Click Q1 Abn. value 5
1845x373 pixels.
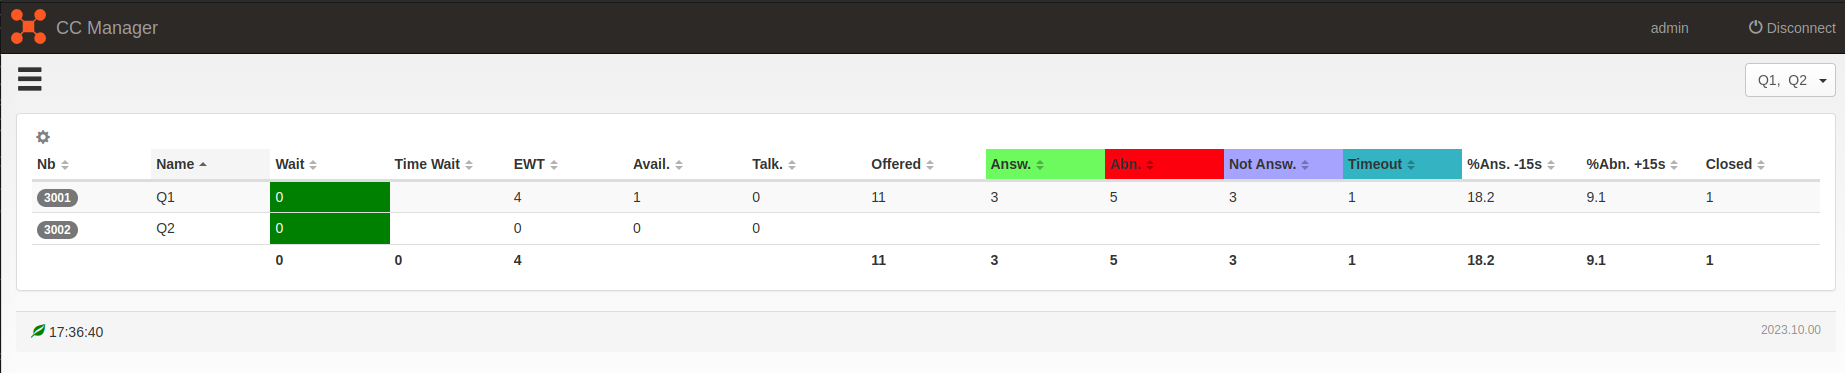click(1113, 197)
